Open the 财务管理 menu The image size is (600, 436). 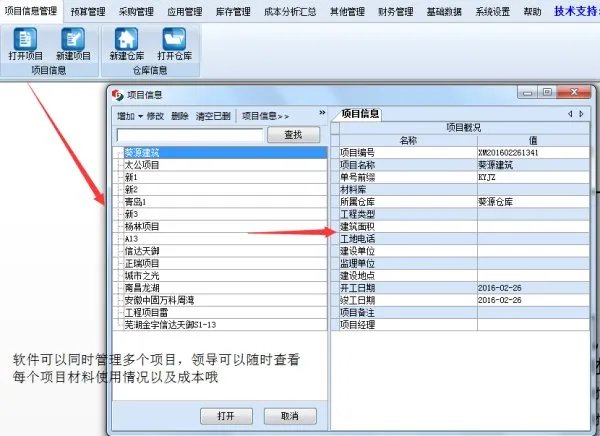pyautogui.click(x=396, y=12)
